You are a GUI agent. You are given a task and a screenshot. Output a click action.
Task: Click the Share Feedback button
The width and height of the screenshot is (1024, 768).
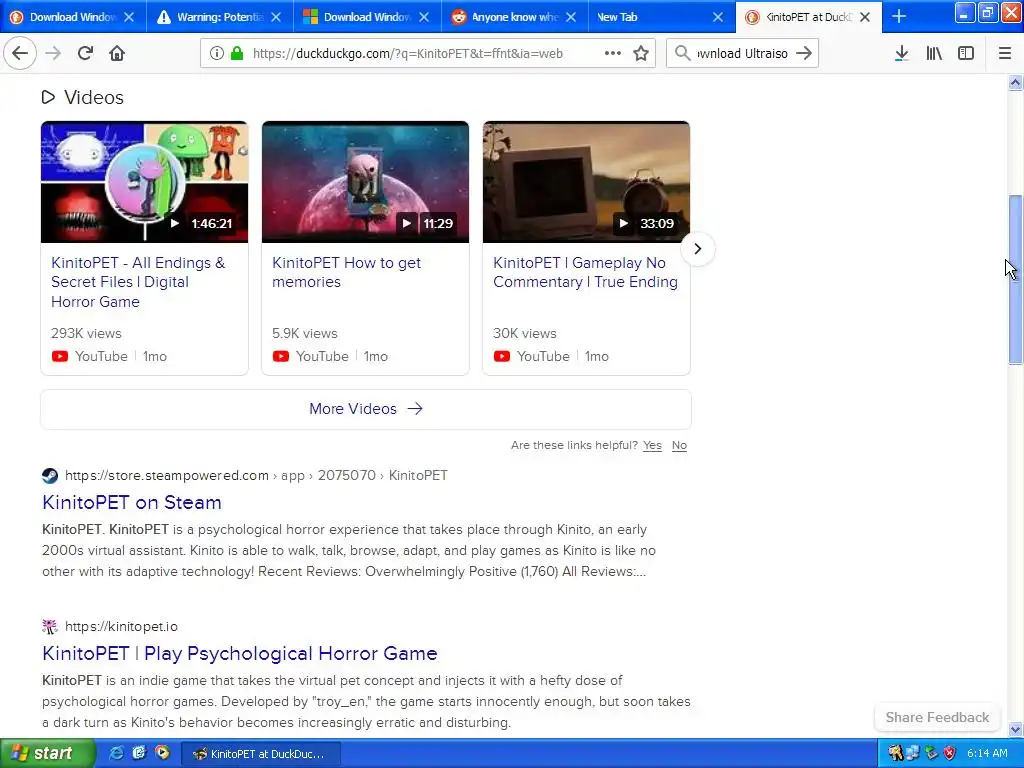[937, 717]
